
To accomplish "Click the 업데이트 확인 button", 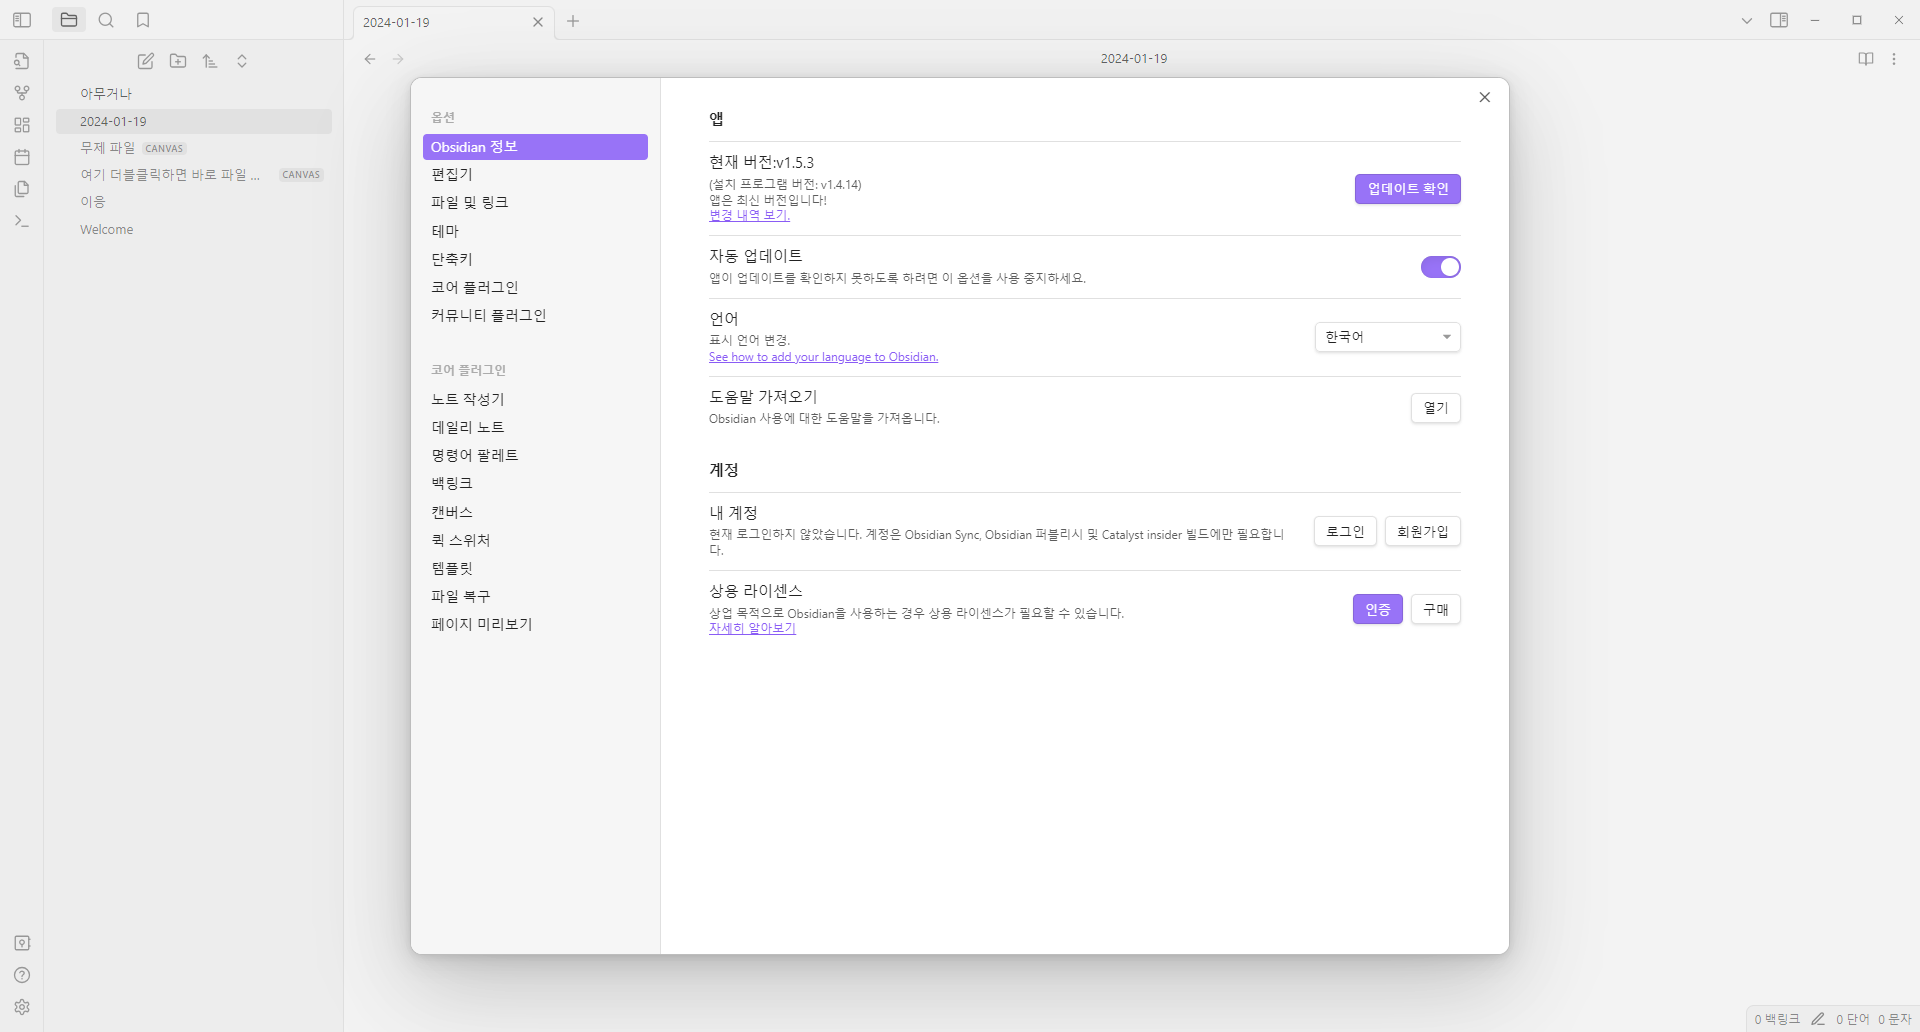I will coord(1408,189).
